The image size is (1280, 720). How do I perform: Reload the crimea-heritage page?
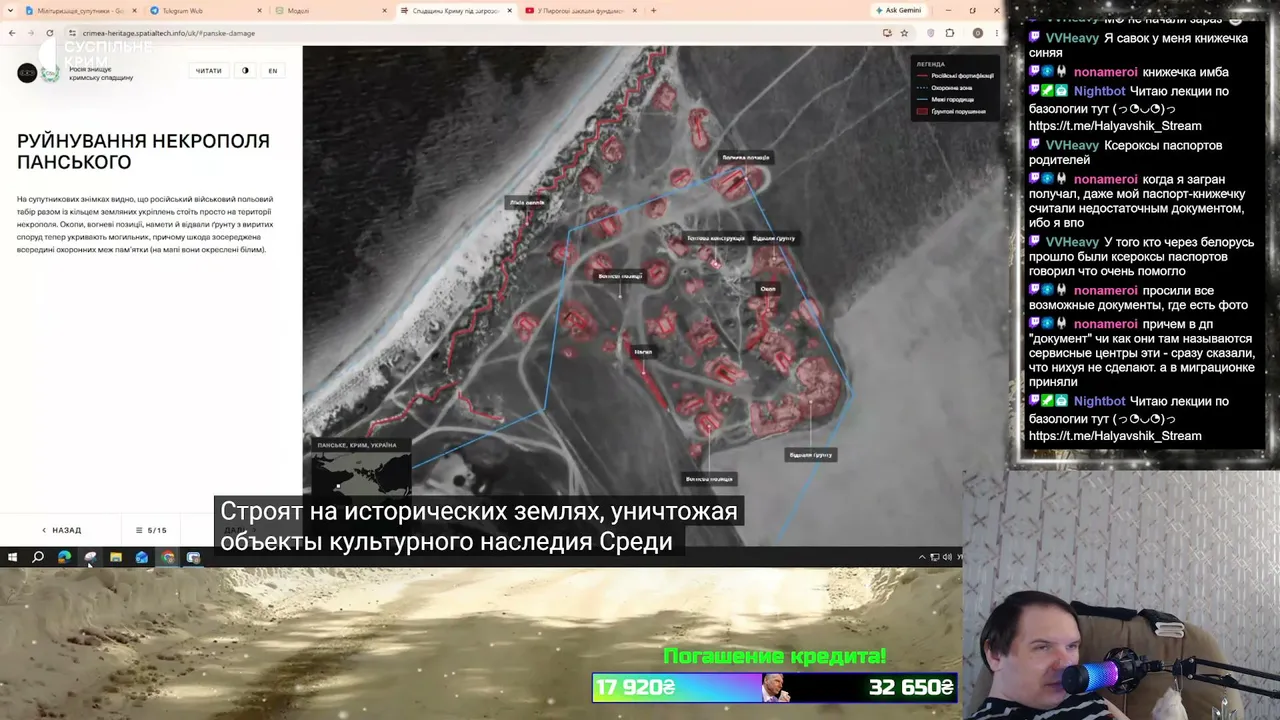point(50,33)
